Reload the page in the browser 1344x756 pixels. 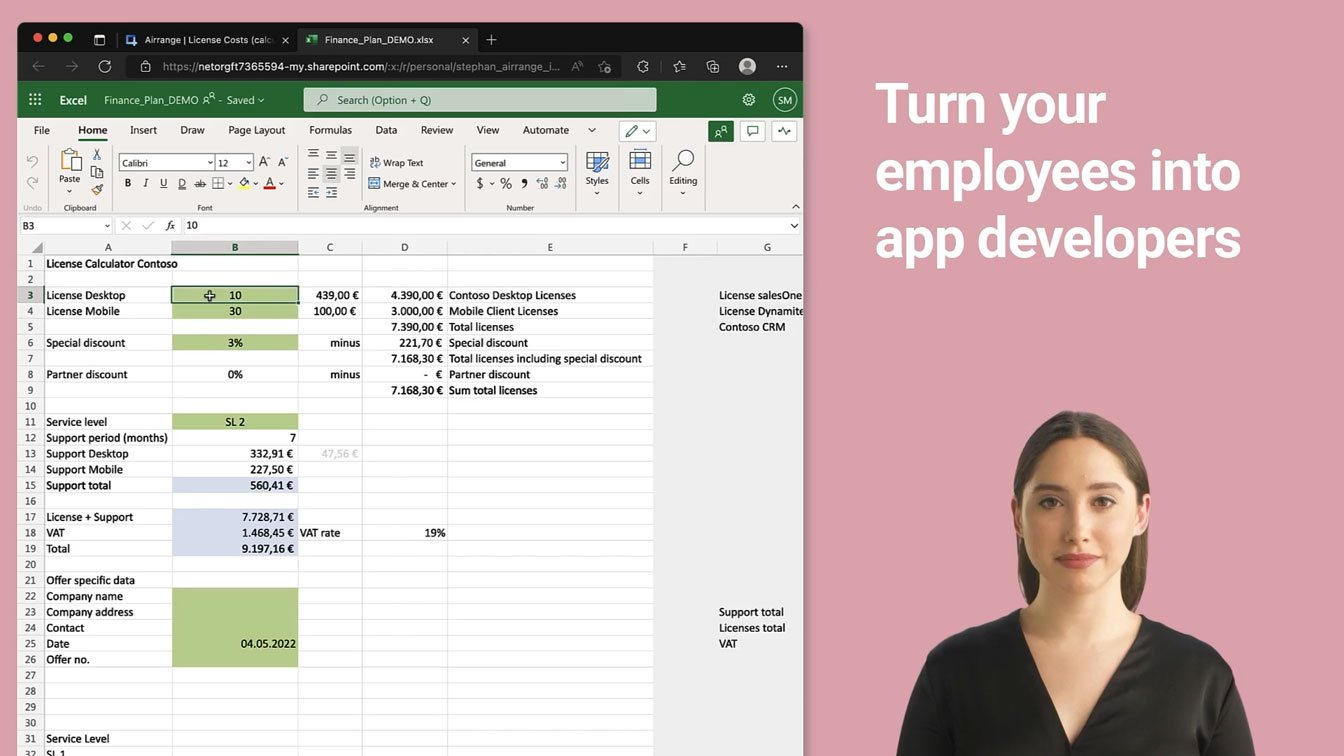tap(104, 67)
